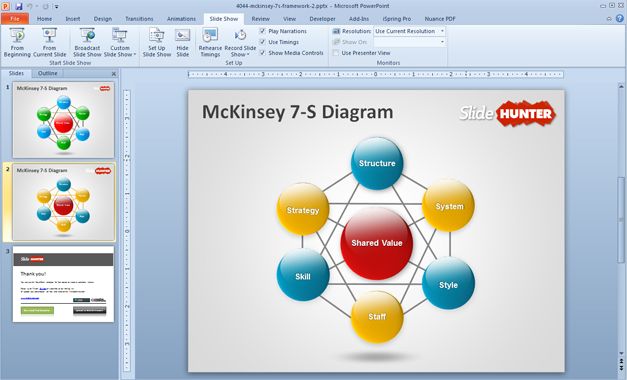Click the Undo icon in quick access toolbar

tap(30, 6)
